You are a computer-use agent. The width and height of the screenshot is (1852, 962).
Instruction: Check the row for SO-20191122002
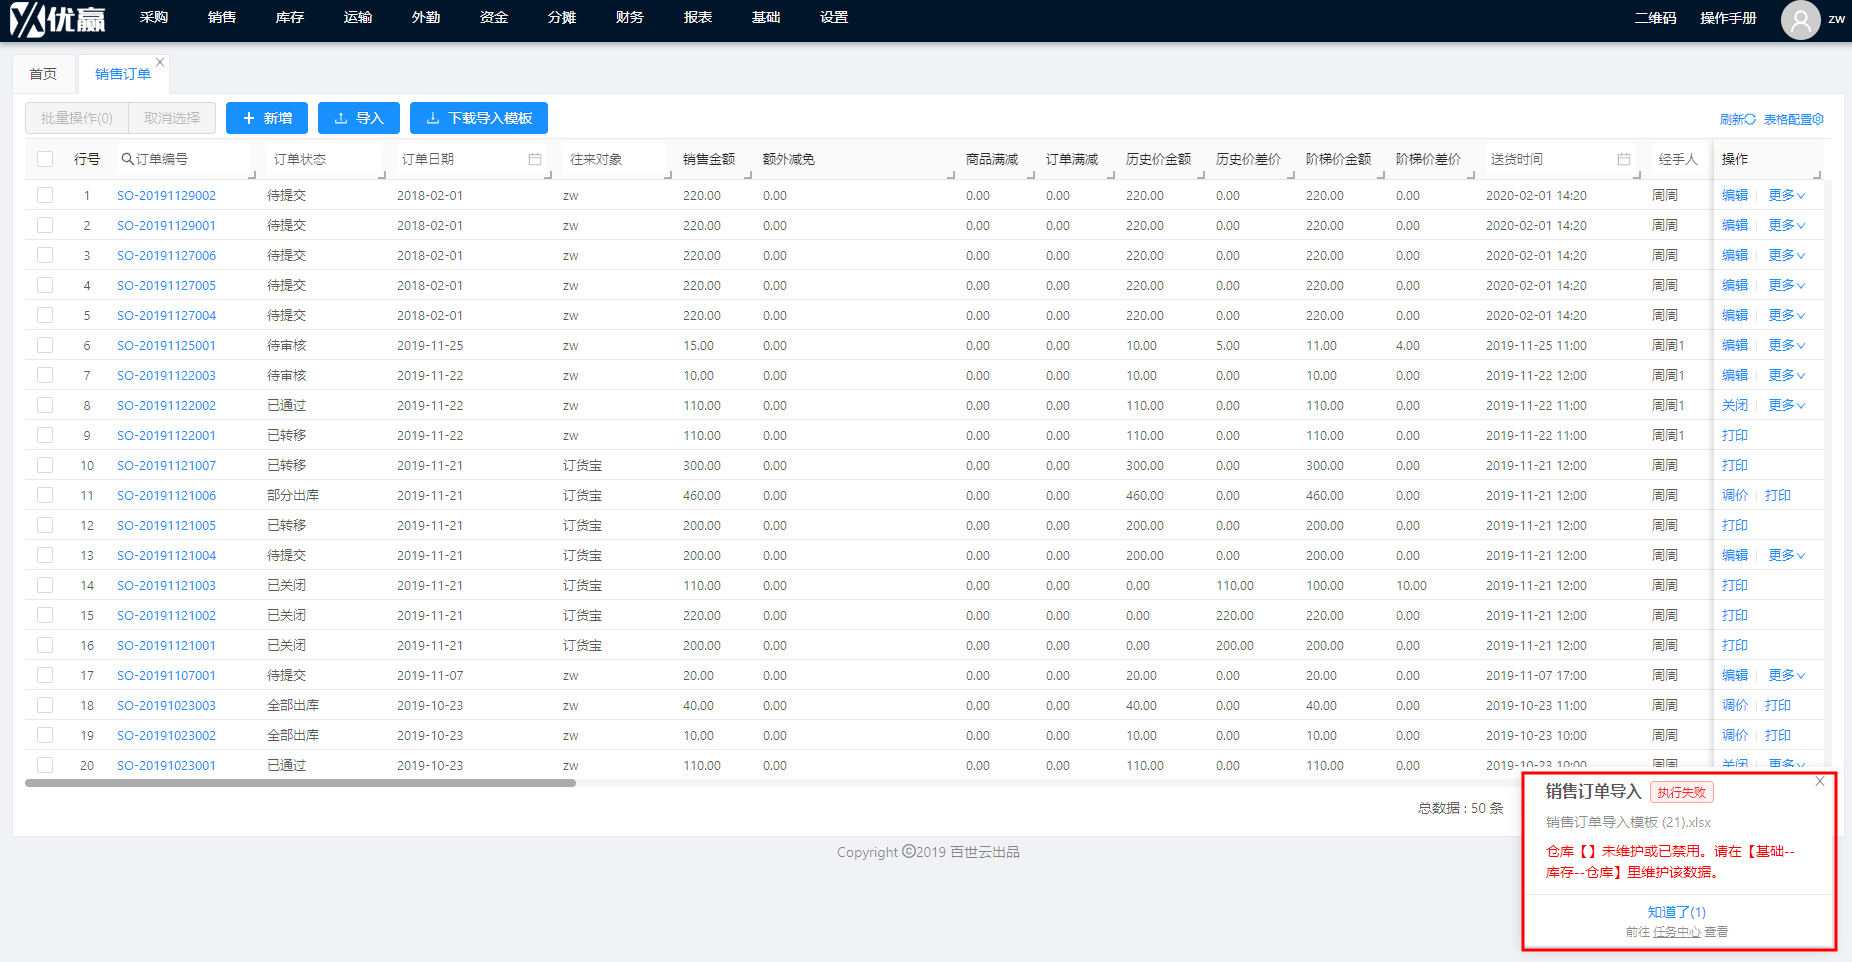click(x=45, y=405)
